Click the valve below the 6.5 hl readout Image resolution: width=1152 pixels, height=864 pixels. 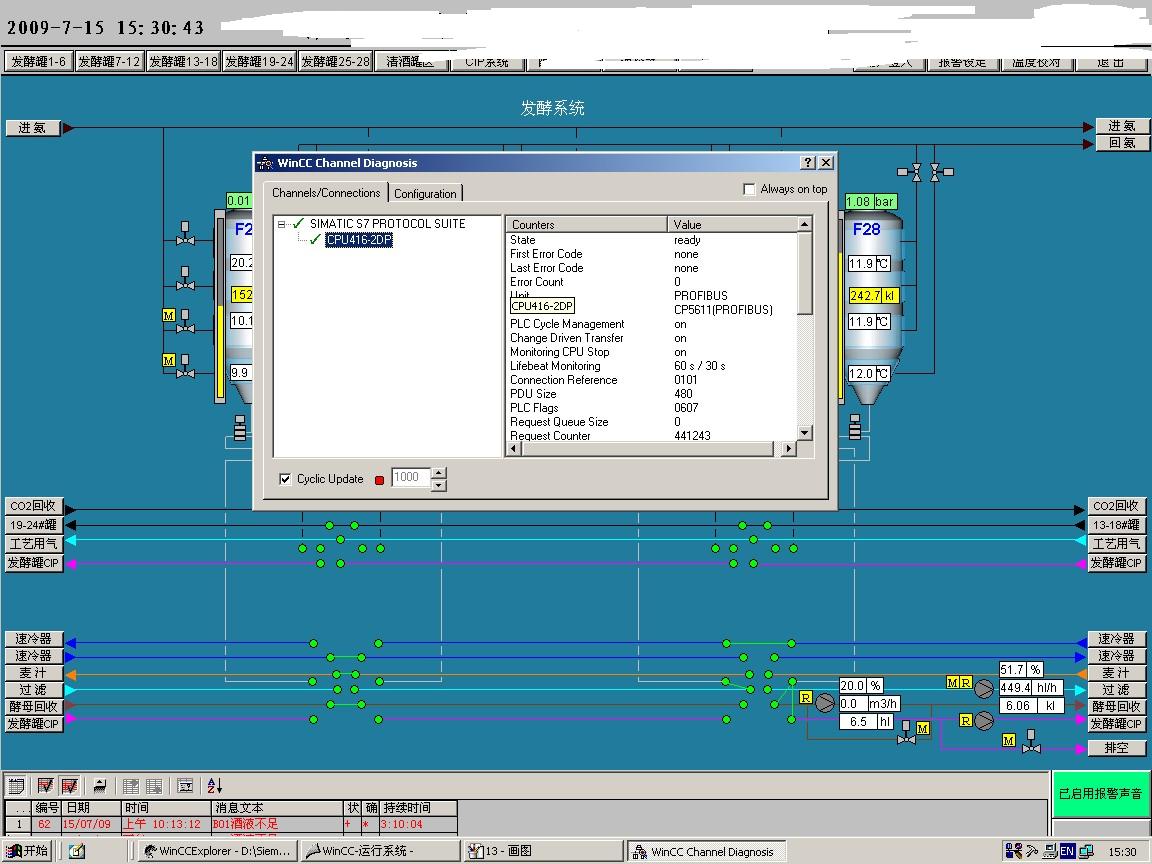pyautogui.click(x=906, y=732)
